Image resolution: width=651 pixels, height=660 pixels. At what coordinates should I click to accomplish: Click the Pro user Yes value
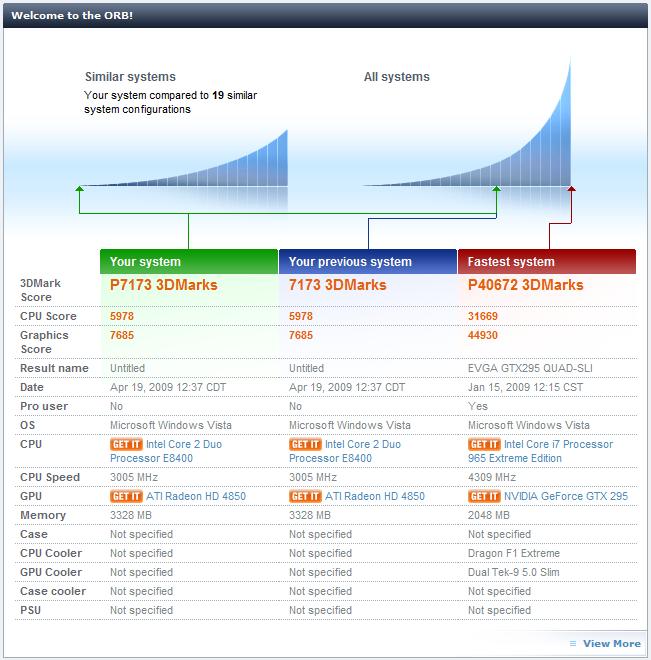[478, 406]
